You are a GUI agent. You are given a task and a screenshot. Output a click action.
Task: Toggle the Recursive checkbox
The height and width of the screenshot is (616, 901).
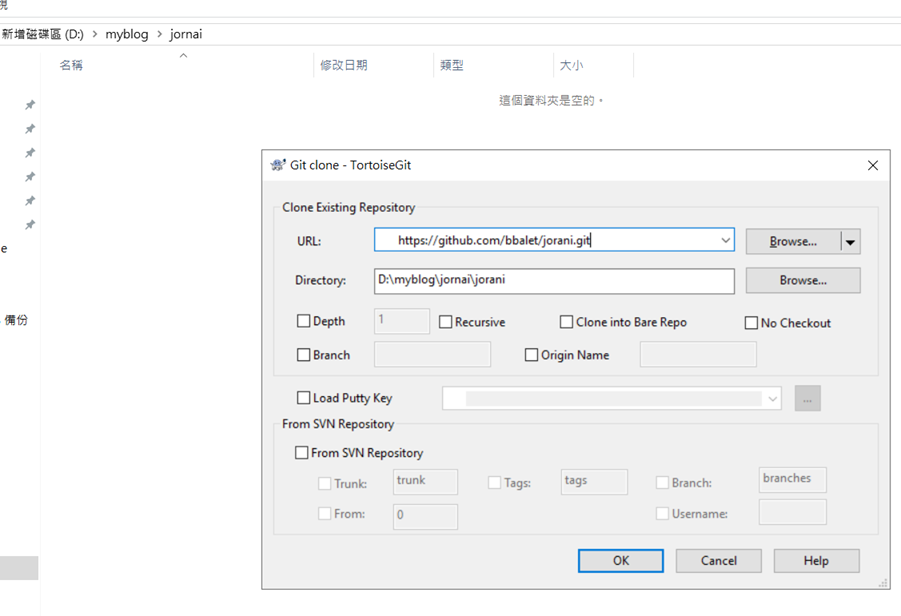click(x=446, y=322)
